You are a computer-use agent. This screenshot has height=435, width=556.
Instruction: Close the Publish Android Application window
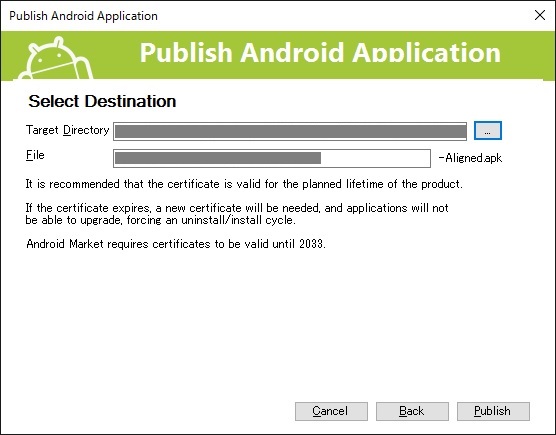tap(540, 15)
